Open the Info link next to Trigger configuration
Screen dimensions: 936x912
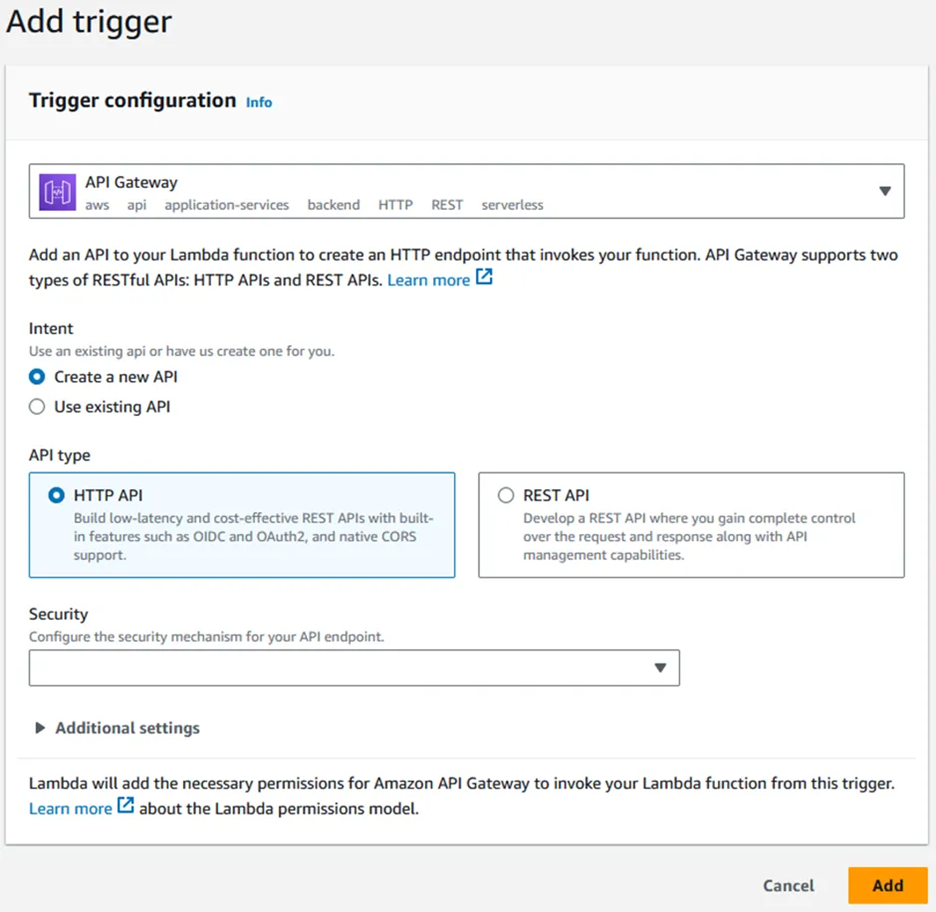coord(258,102)
